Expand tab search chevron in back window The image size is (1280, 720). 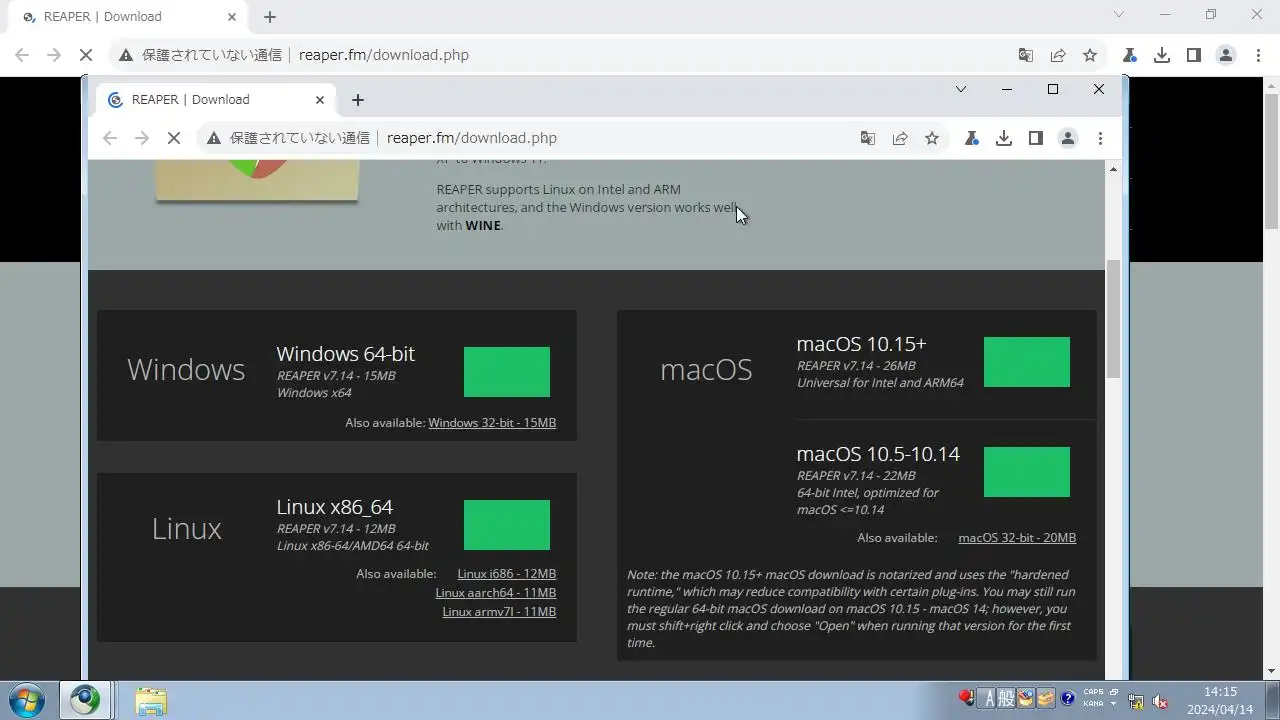tap(1119, 14)
